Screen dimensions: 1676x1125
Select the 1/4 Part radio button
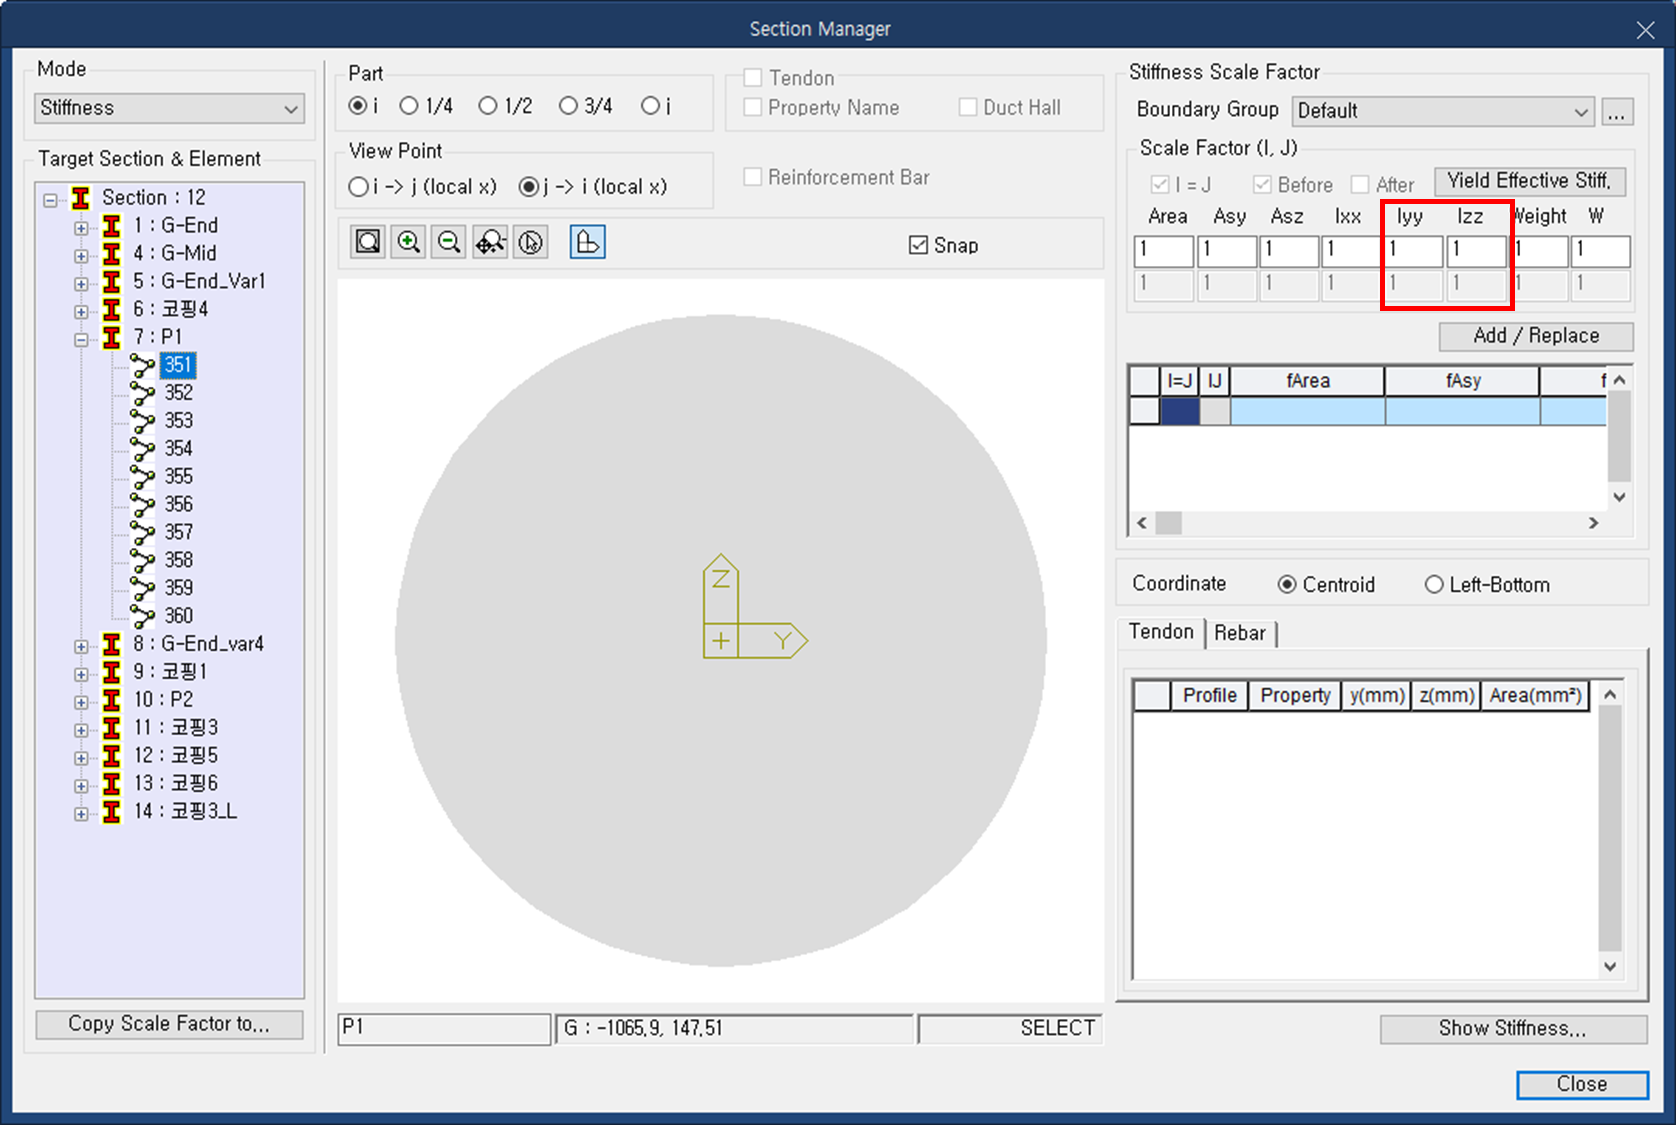pyautogui.click(x=409, y=106)
